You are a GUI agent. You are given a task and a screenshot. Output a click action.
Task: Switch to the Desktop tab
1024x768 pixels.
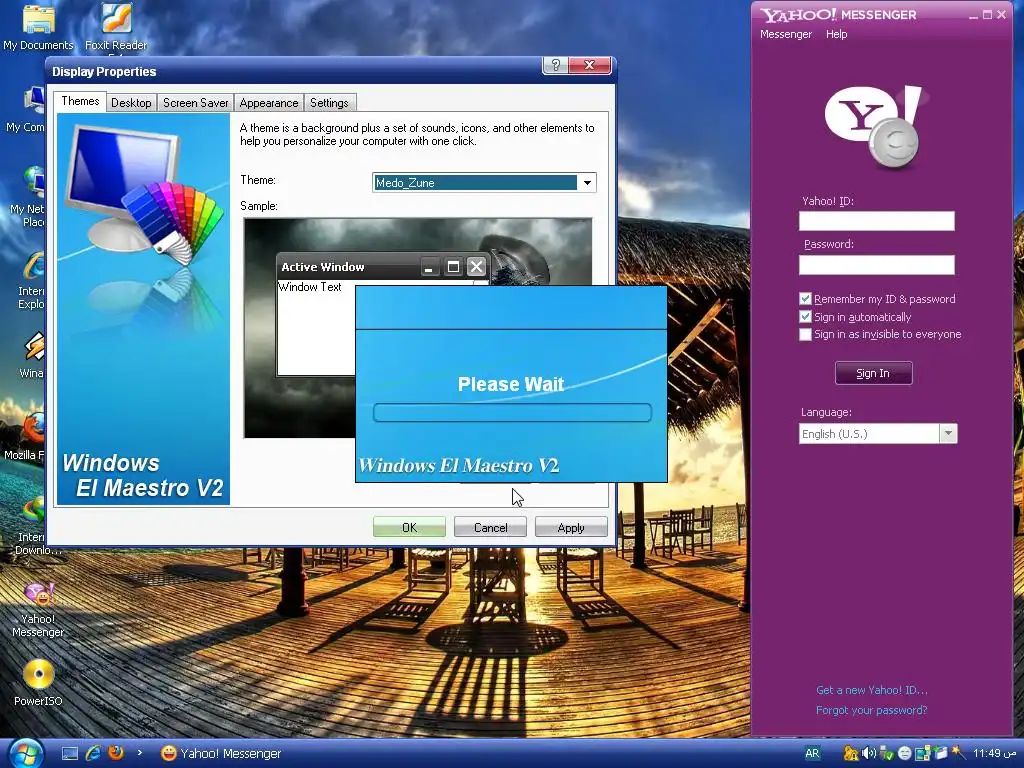[x=131, y=103]
